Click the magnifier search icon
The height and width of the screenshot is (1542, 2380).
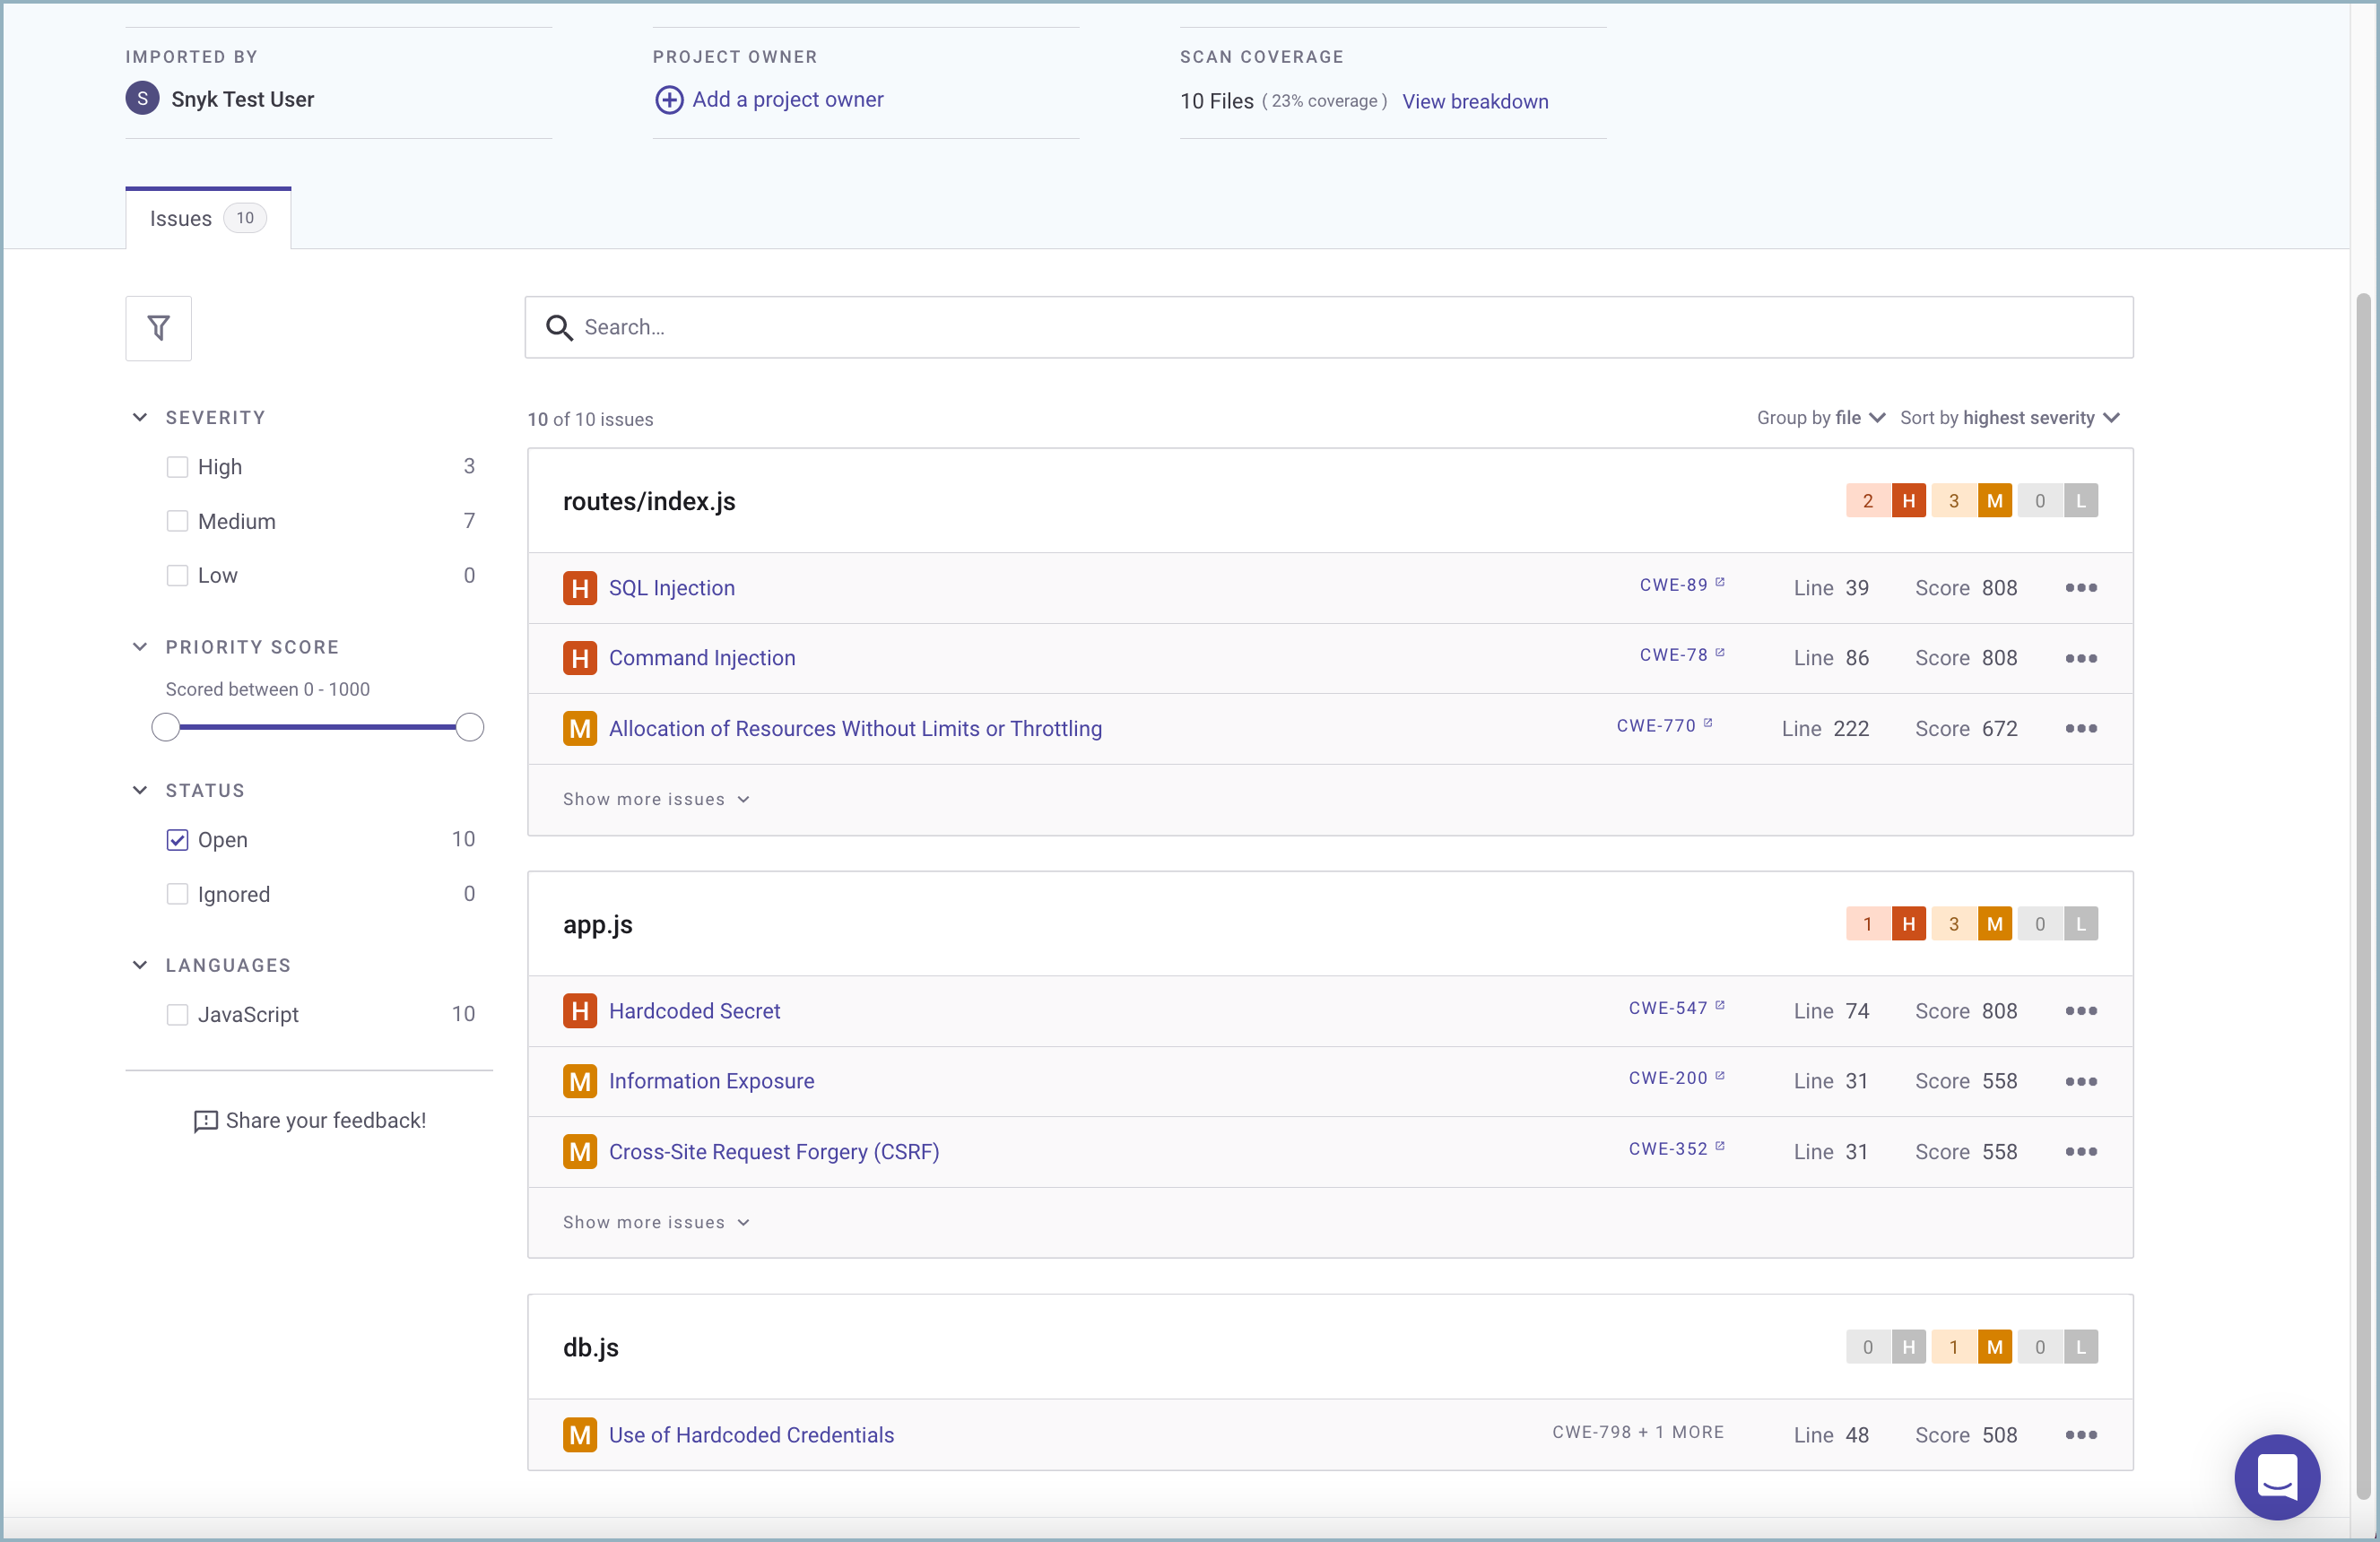[559, 328]
